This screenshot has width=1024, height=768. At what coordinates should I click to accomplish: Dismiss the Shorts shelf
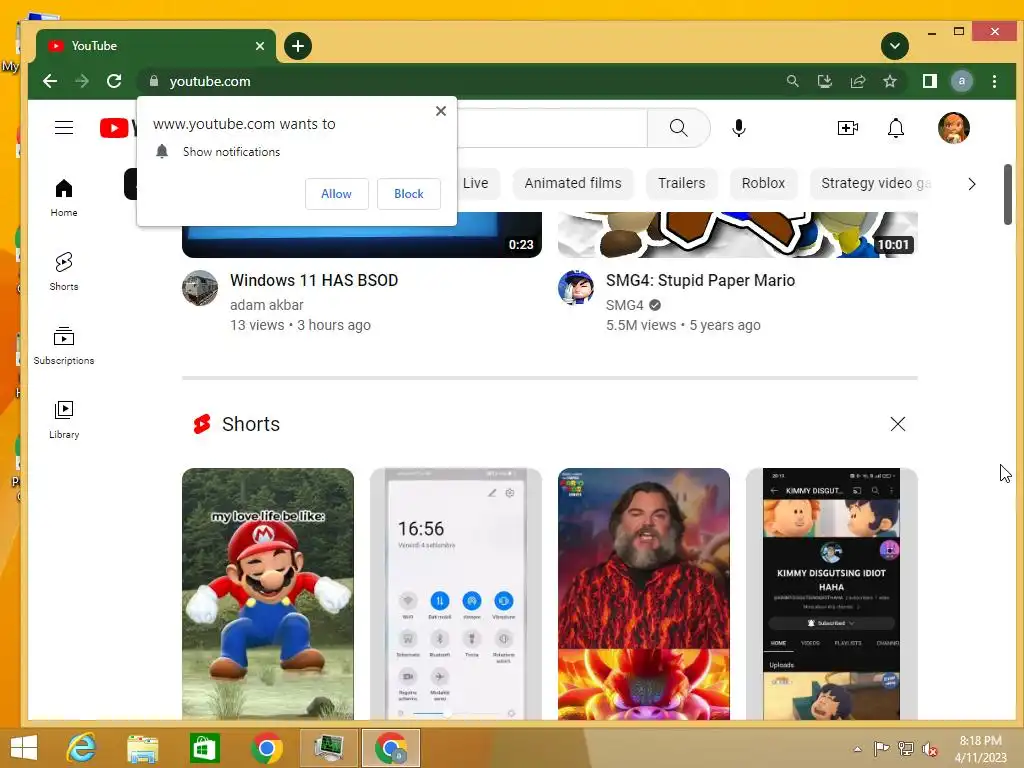898,424
